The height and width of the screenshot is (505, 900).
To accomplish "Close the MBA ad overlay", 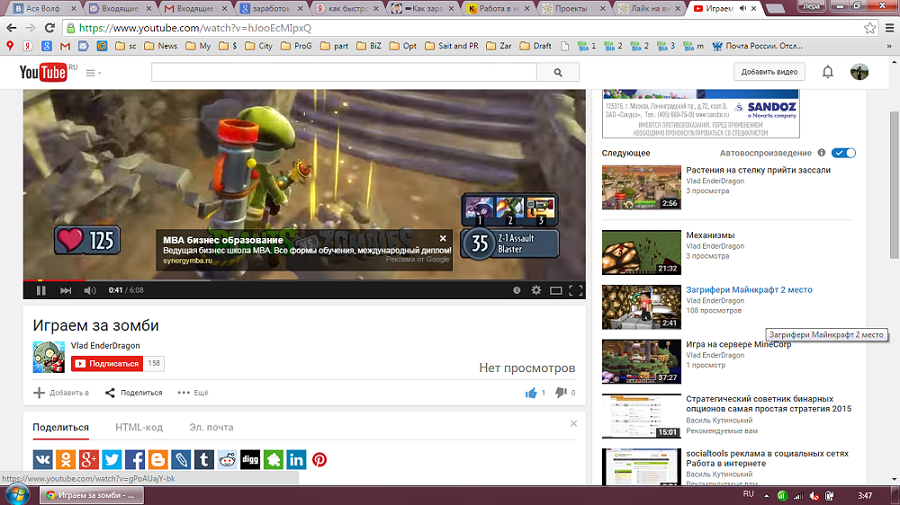I will [443, 238].
